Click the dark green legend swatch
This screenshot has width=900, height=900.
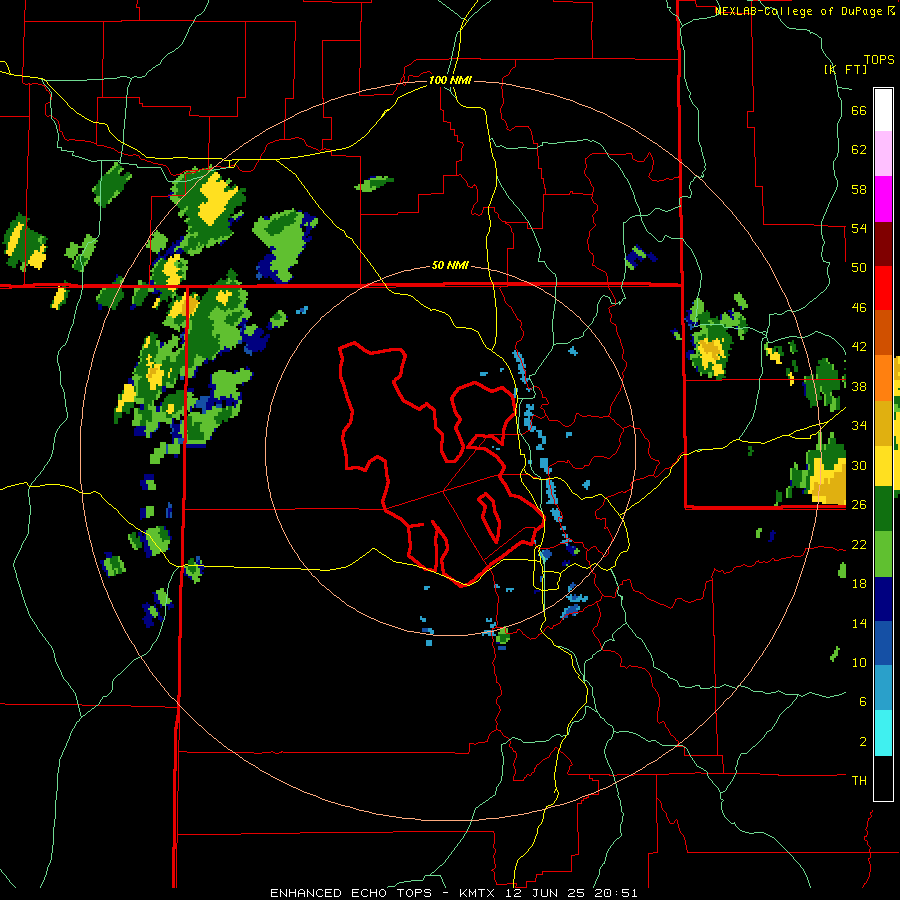pos(883,509)
